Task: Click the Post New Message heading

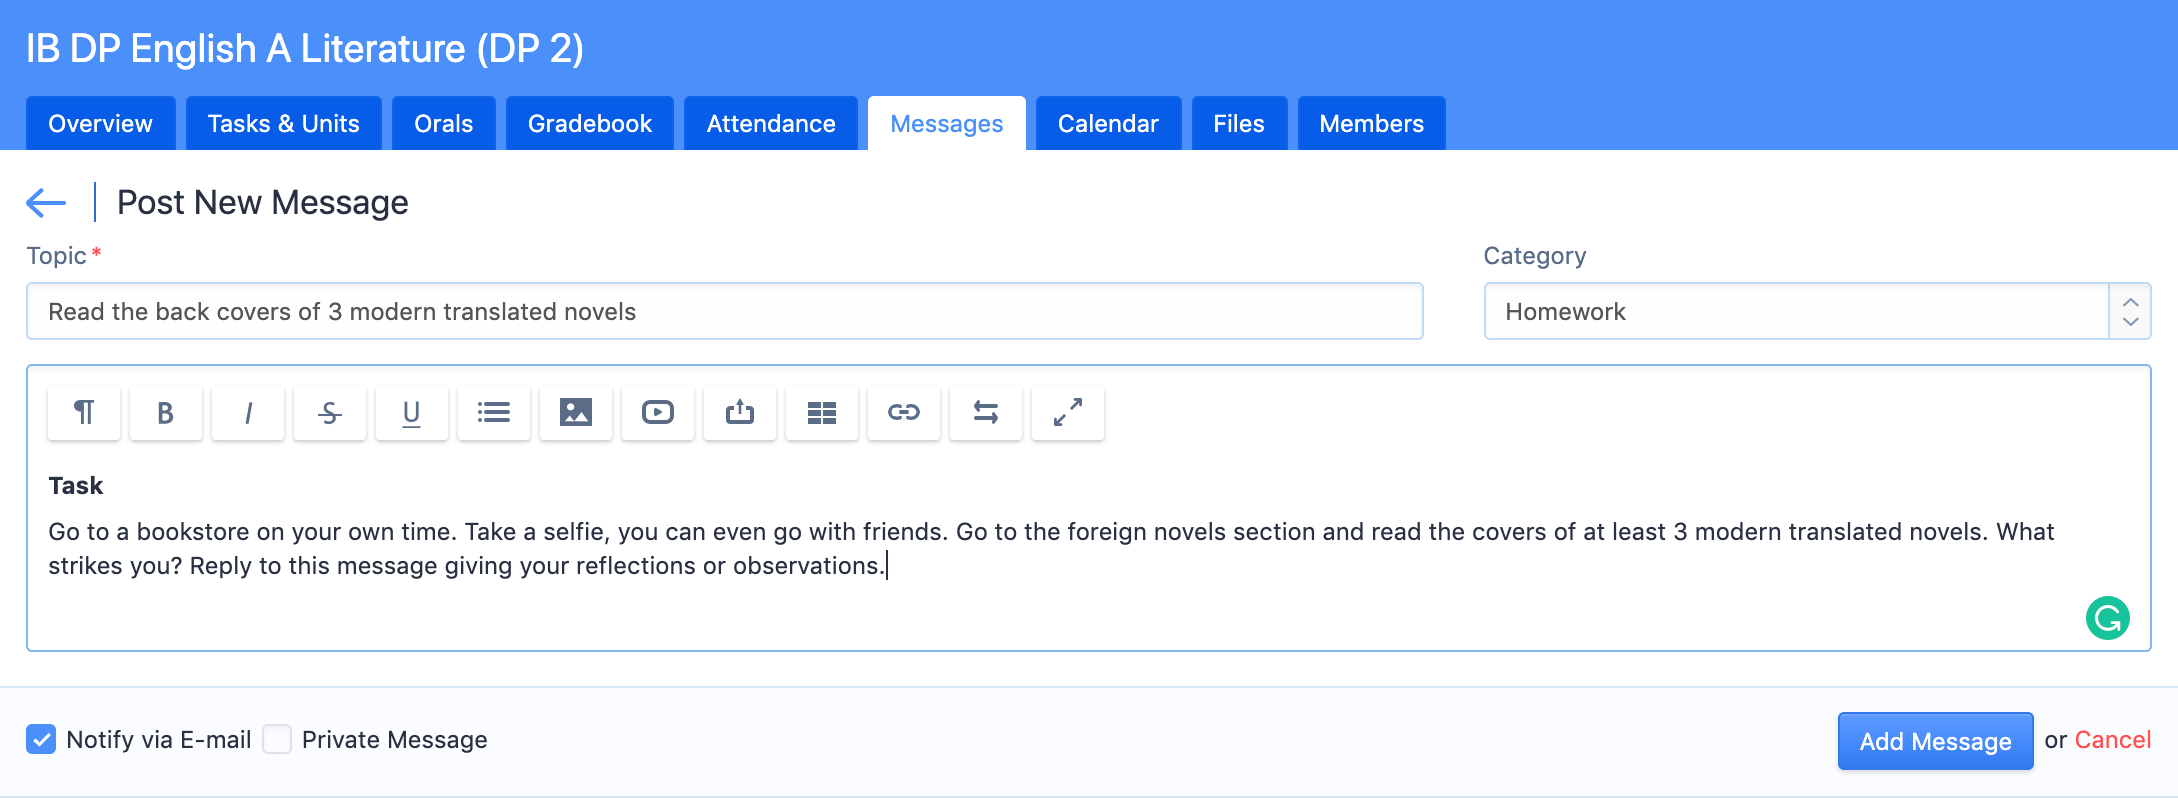Action: point(263,203)
